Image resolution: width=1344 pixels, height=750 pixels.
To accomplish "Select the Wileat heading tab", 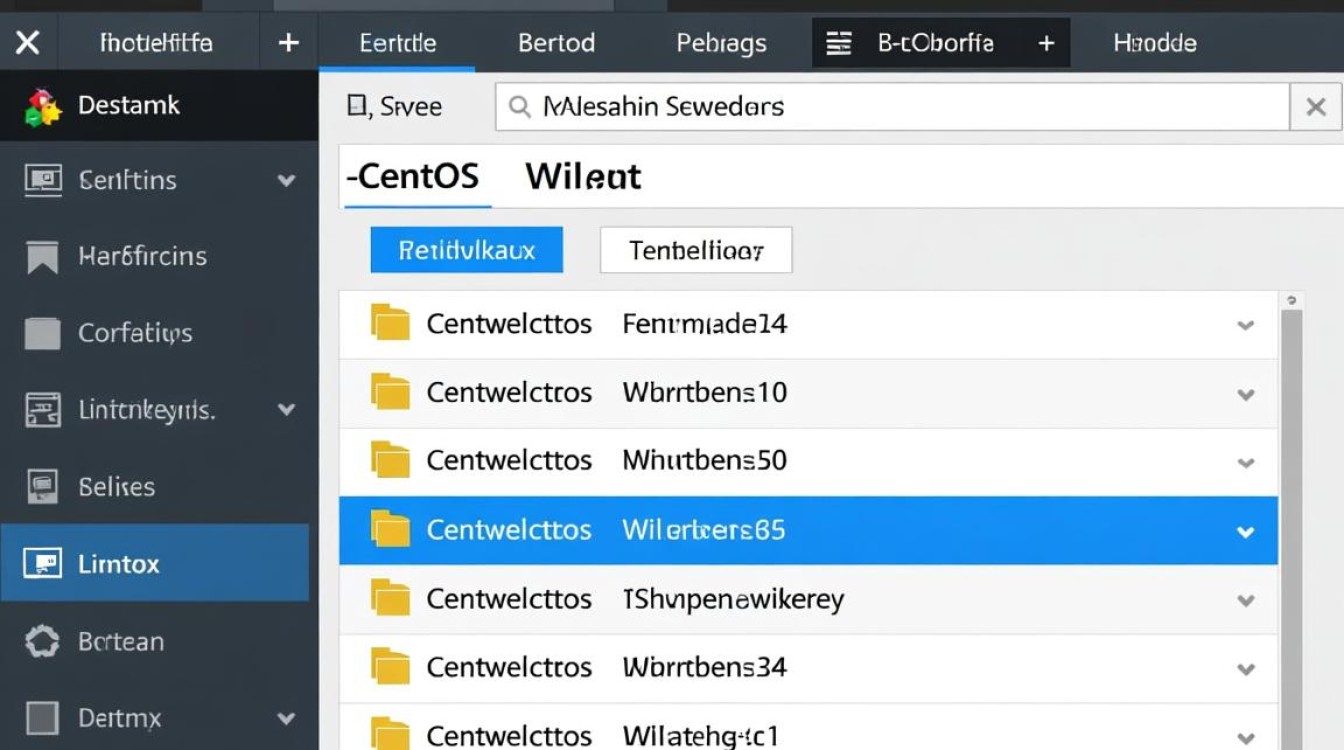I will (583, 177).
